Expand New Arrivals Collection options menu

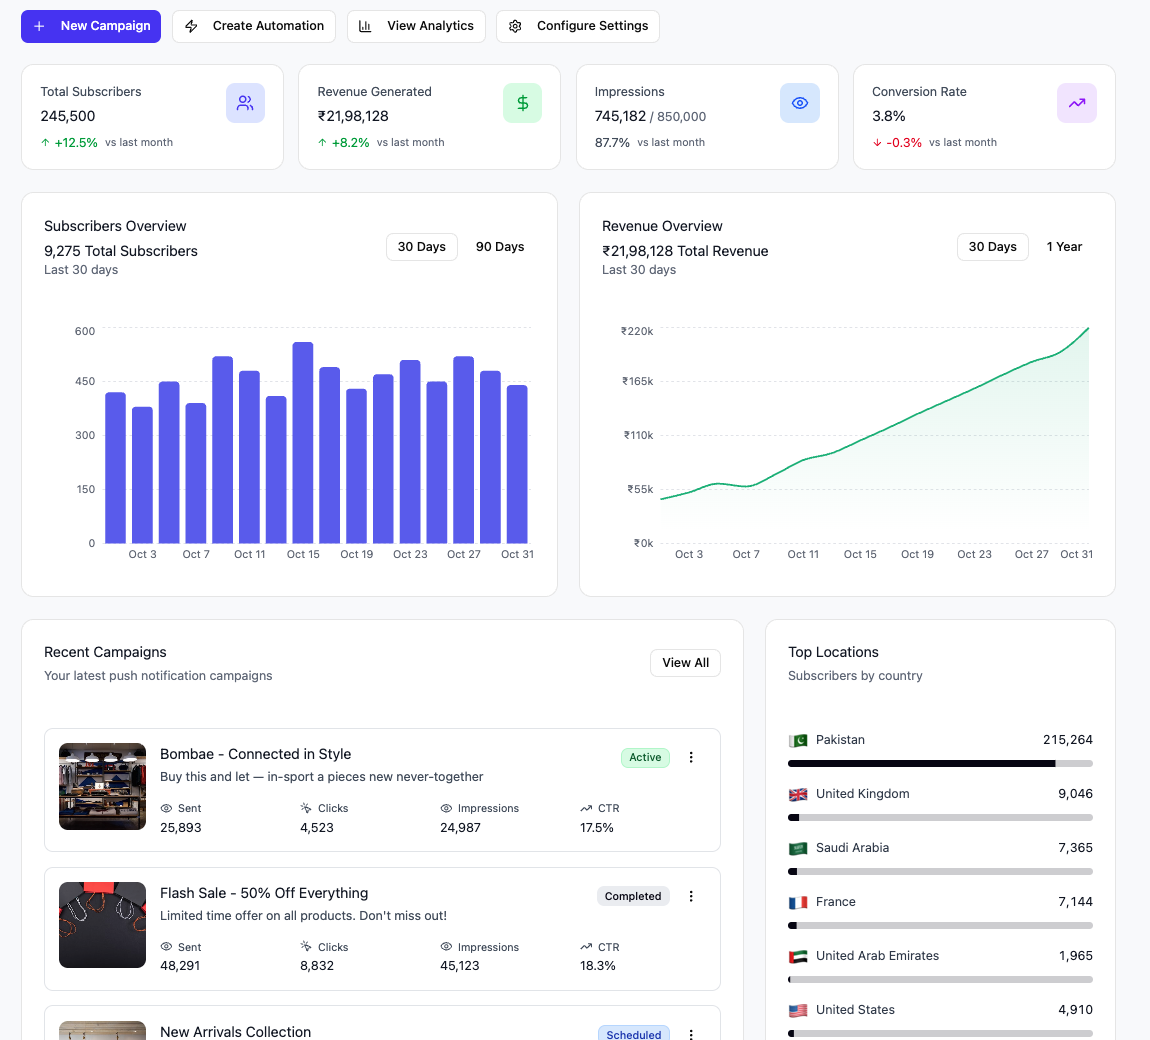pyautogui.click(x=691, y=1034)
